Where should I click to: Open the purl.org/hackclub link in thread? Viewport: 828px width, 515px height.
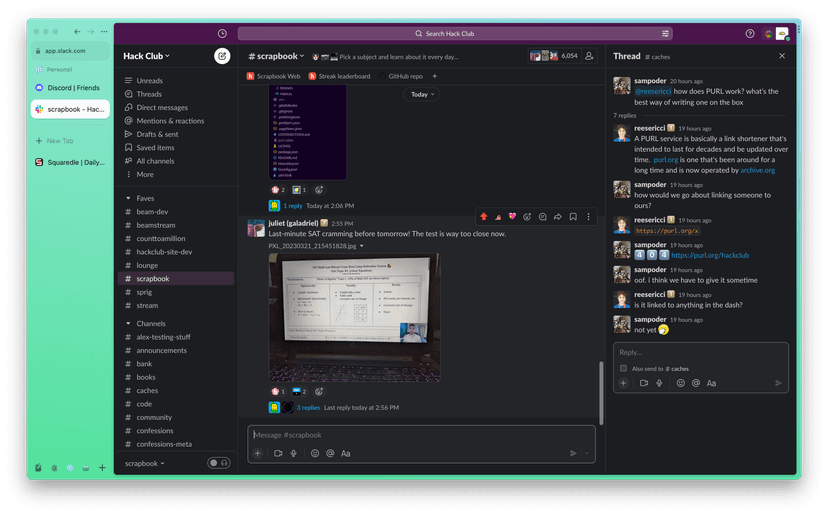(x=710, y=255)
